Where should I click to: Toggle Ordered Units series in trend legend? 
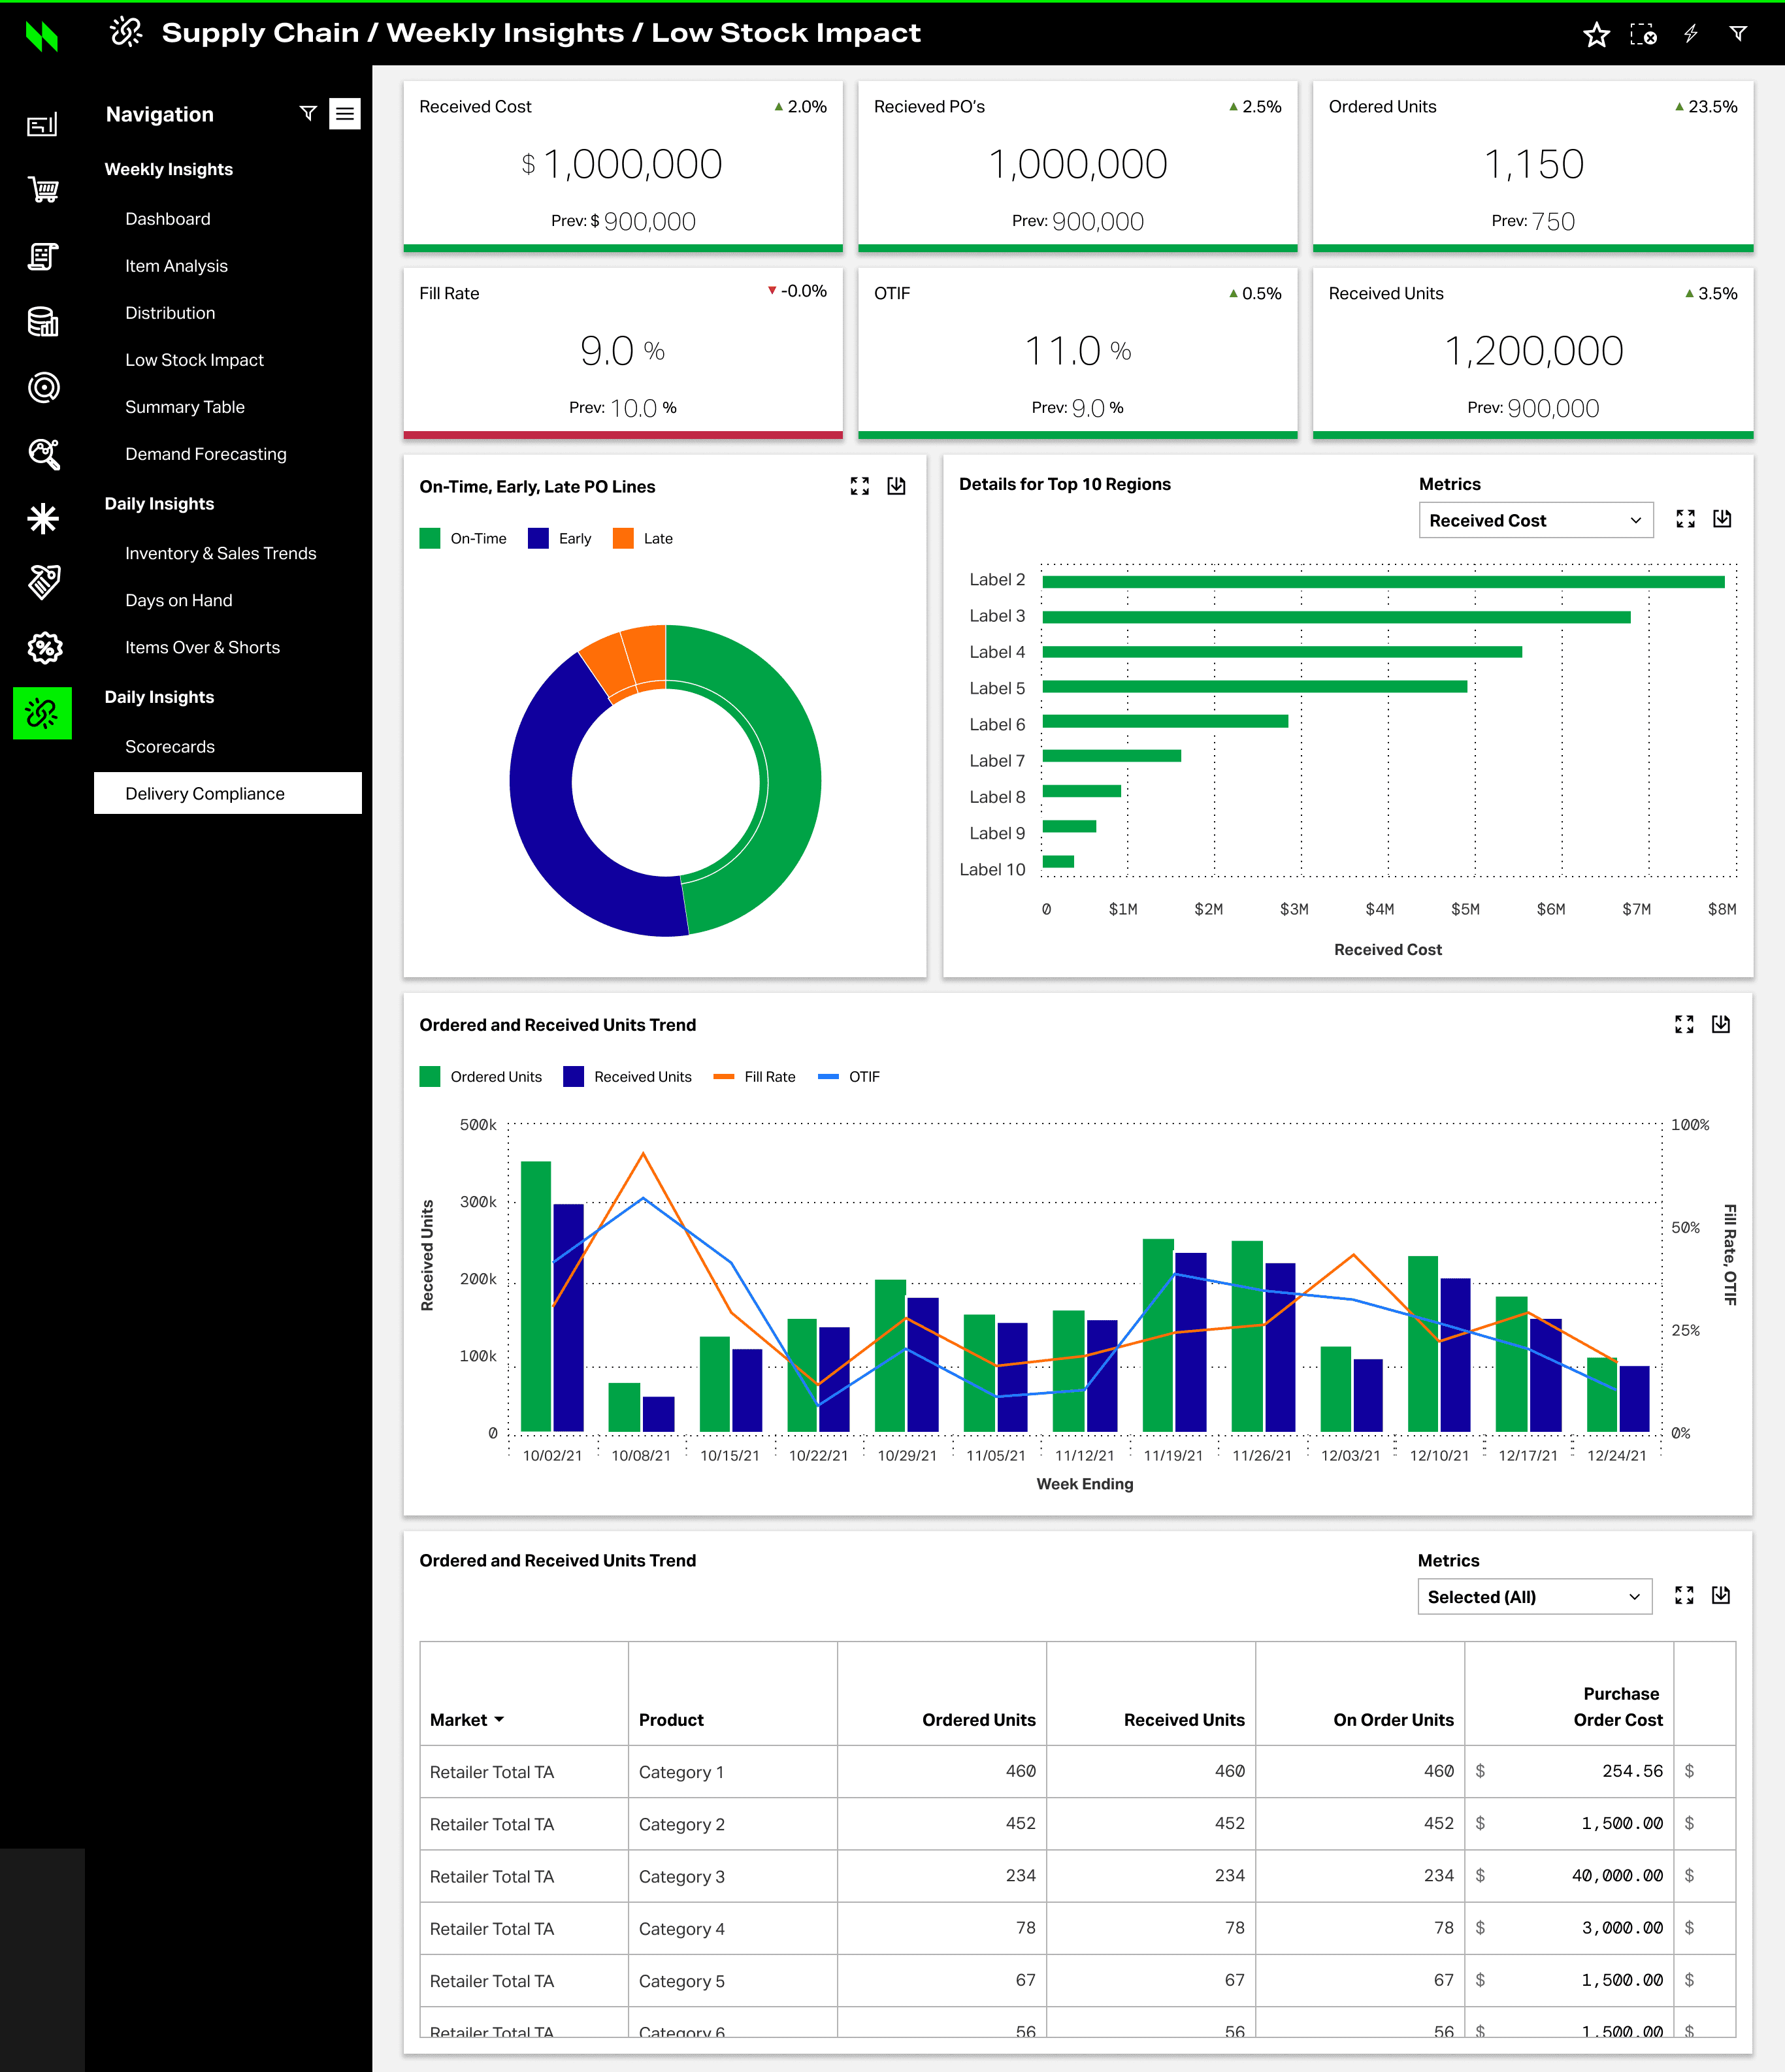(481, 1077)
